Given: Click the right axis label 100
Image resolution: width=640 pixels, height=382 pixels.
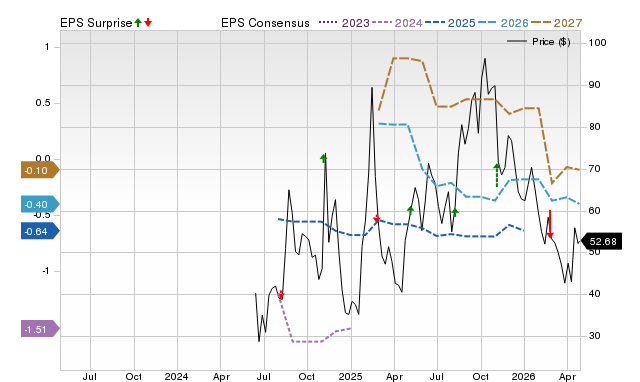Looking at the screenshot, I should [x=598, y=42].
